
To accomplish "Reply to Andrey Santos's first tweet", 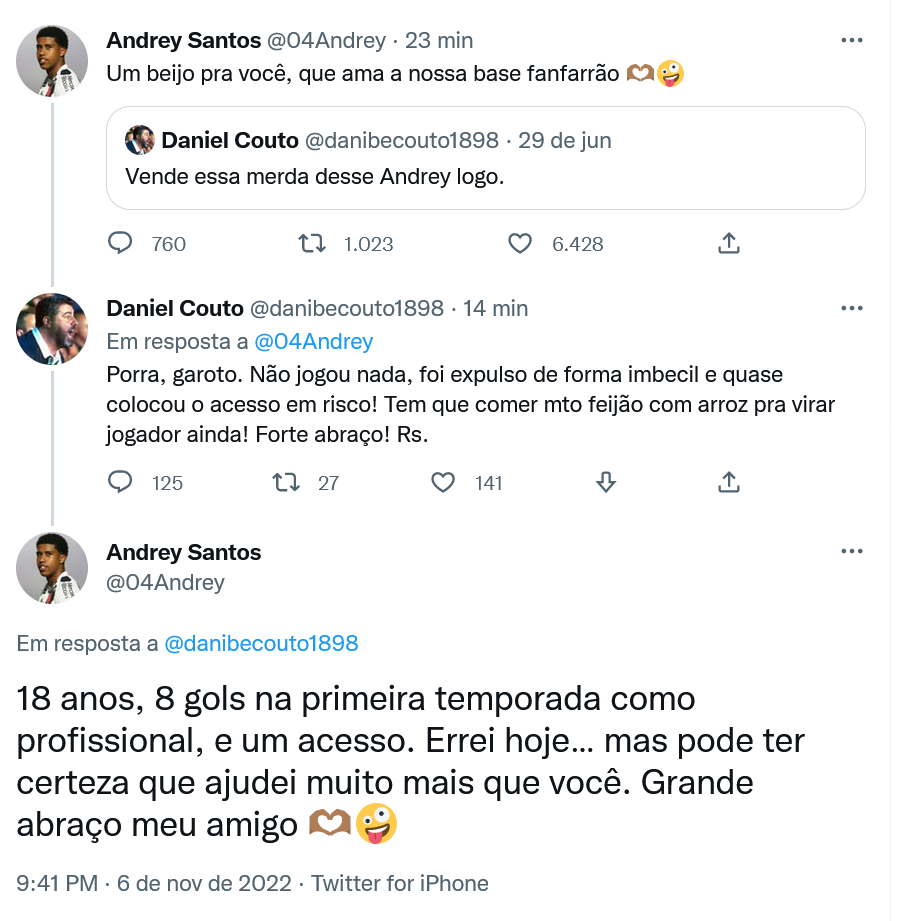I will coord(120,243).
